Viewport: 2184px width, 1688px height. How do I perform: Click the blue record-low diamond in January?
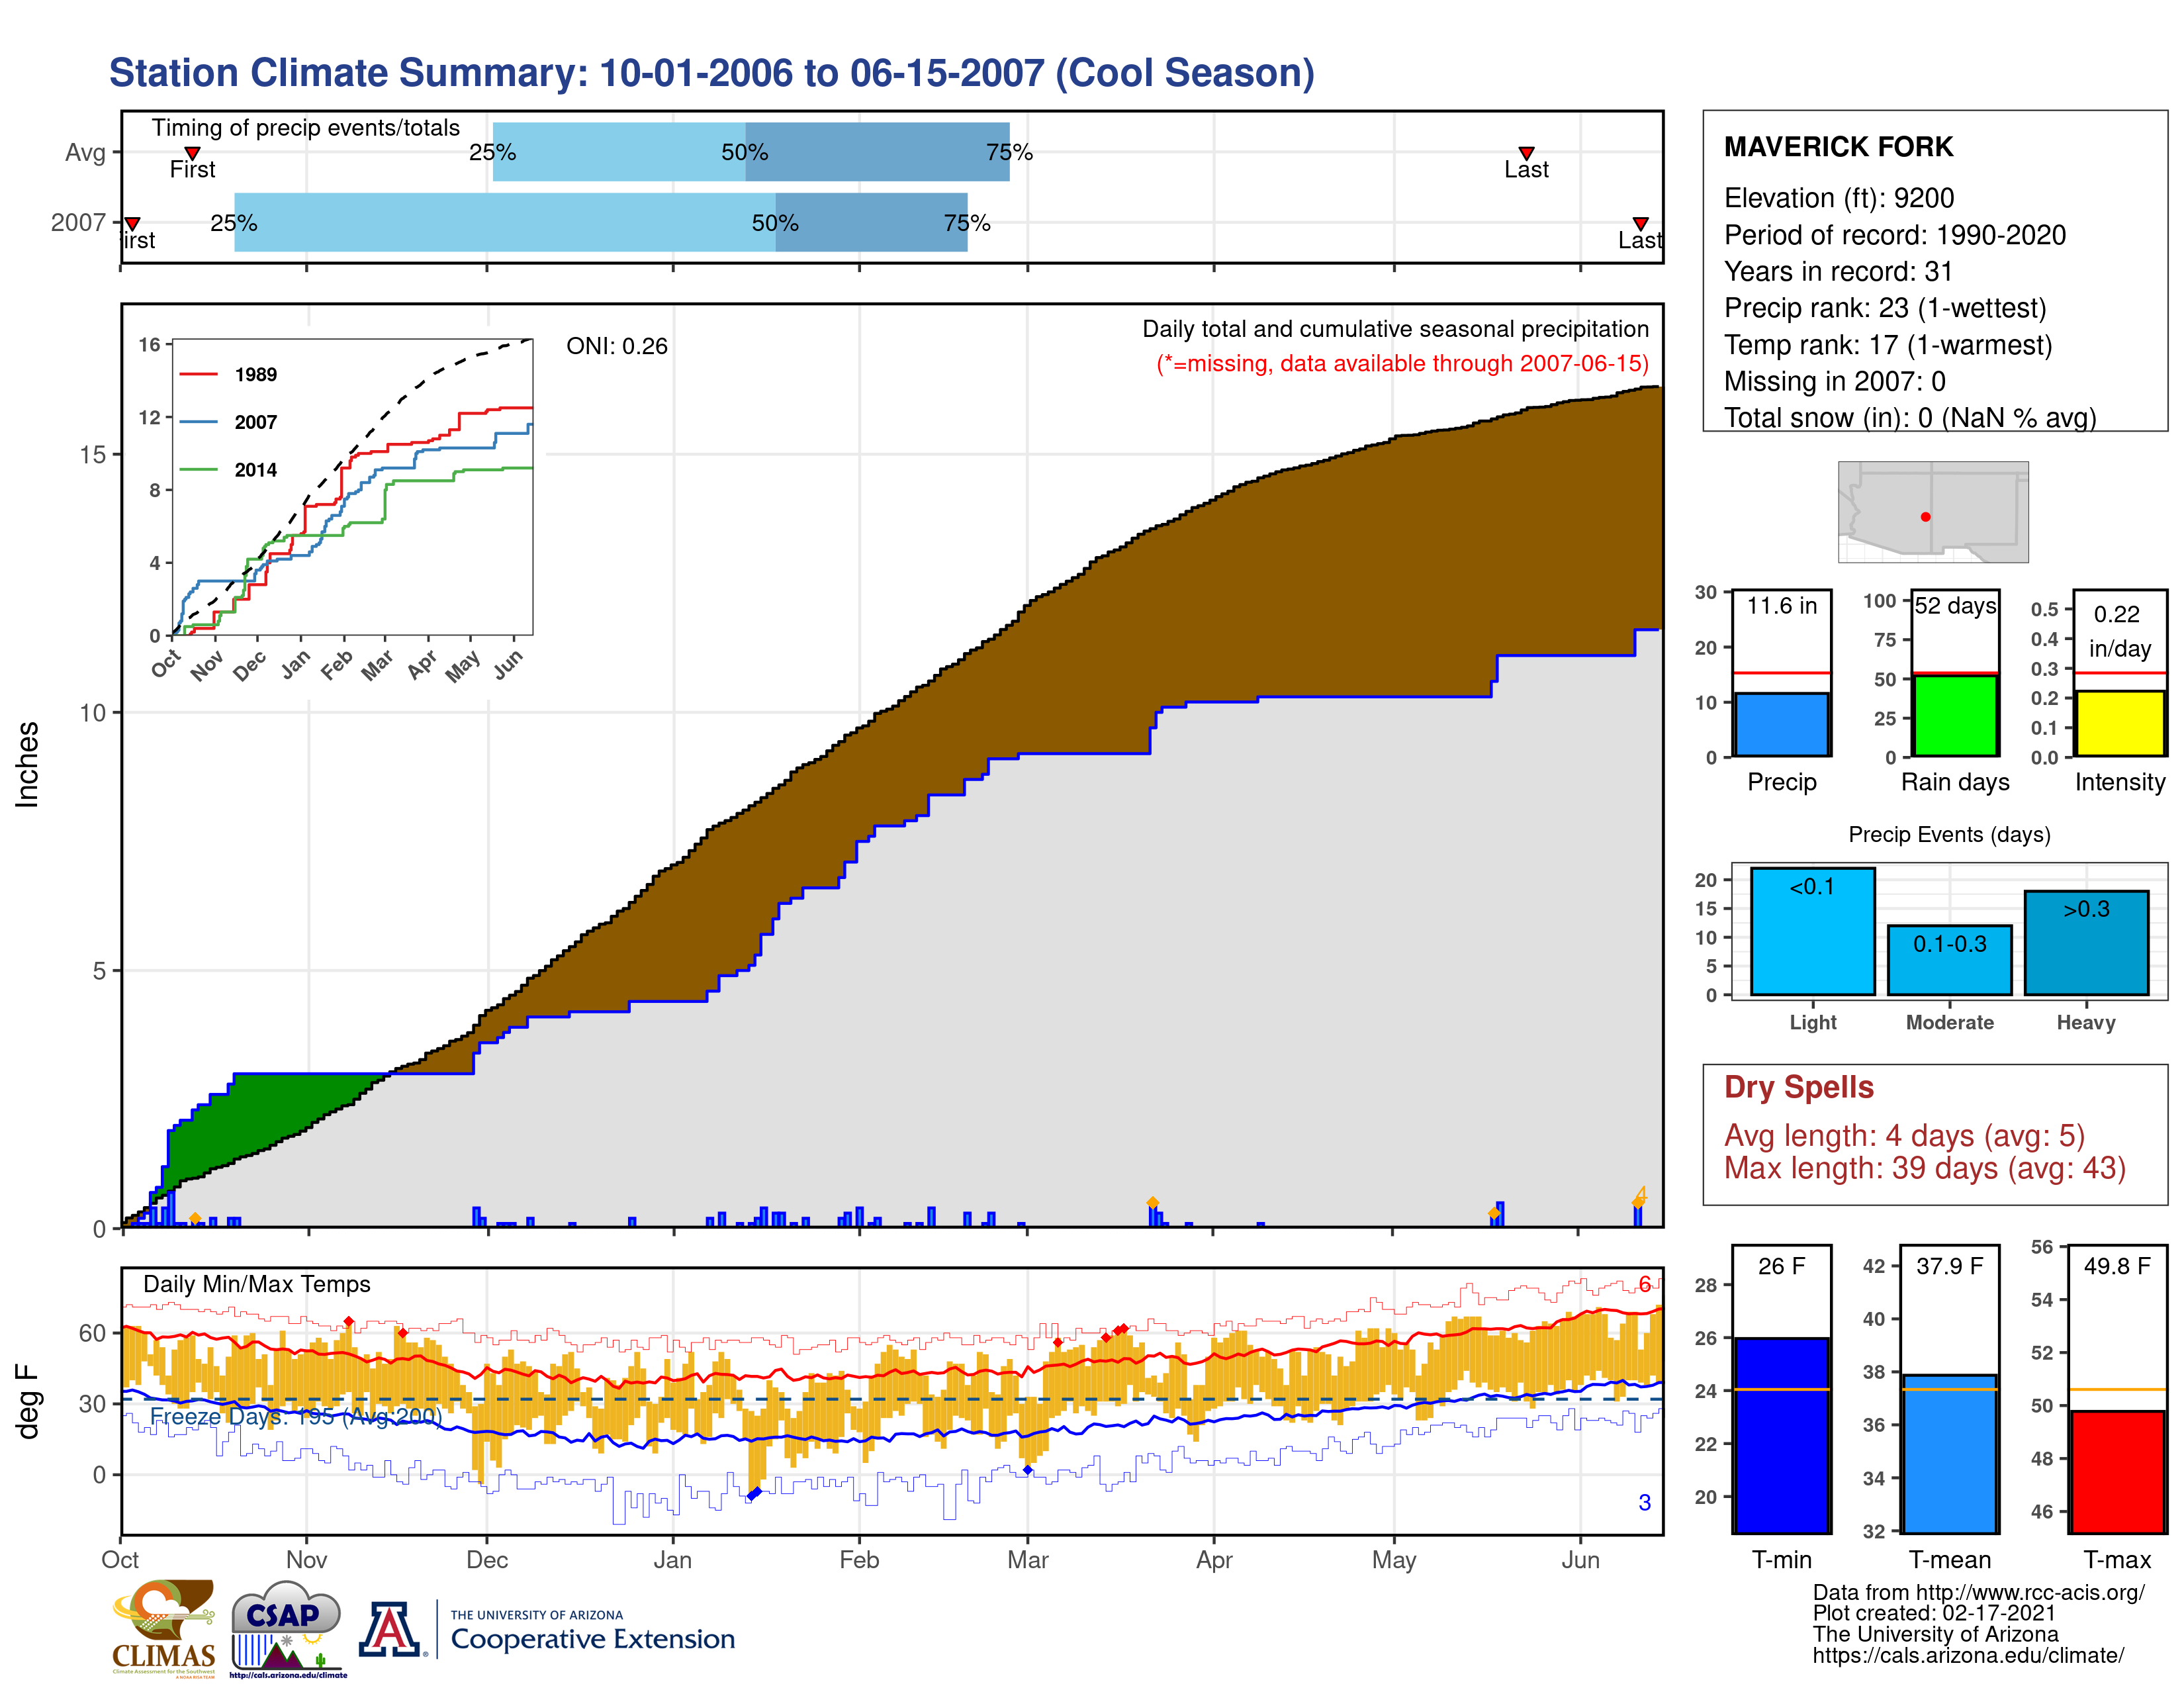(x=755, y=1493)
